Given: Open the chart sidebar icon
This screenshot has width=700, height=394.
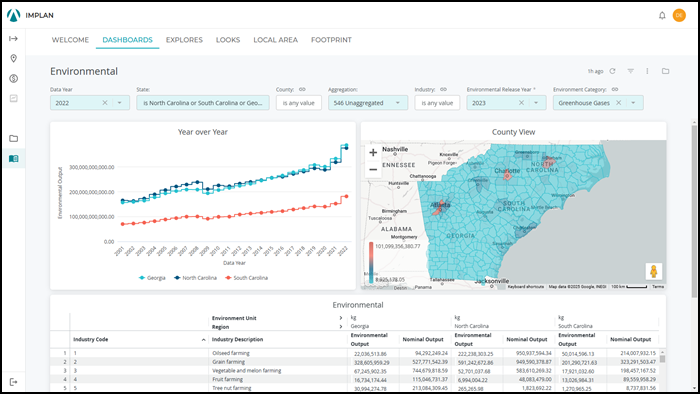Looking at the screenshot, I should tap(13, 98).
